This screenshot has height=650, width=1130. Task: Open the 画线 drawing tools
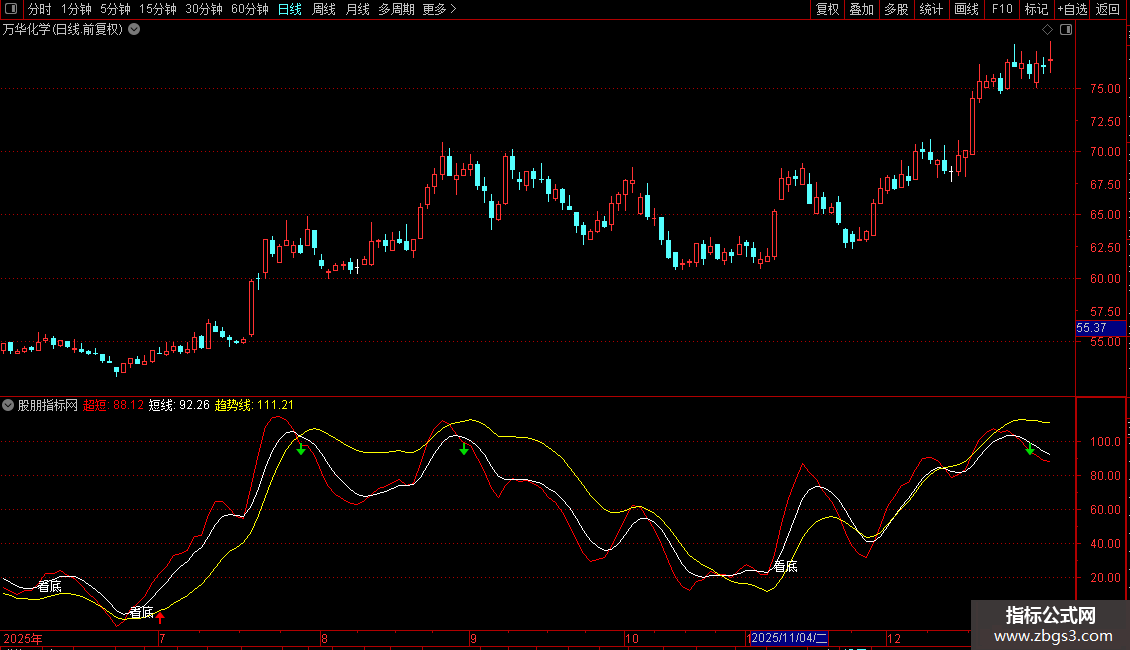966,9
